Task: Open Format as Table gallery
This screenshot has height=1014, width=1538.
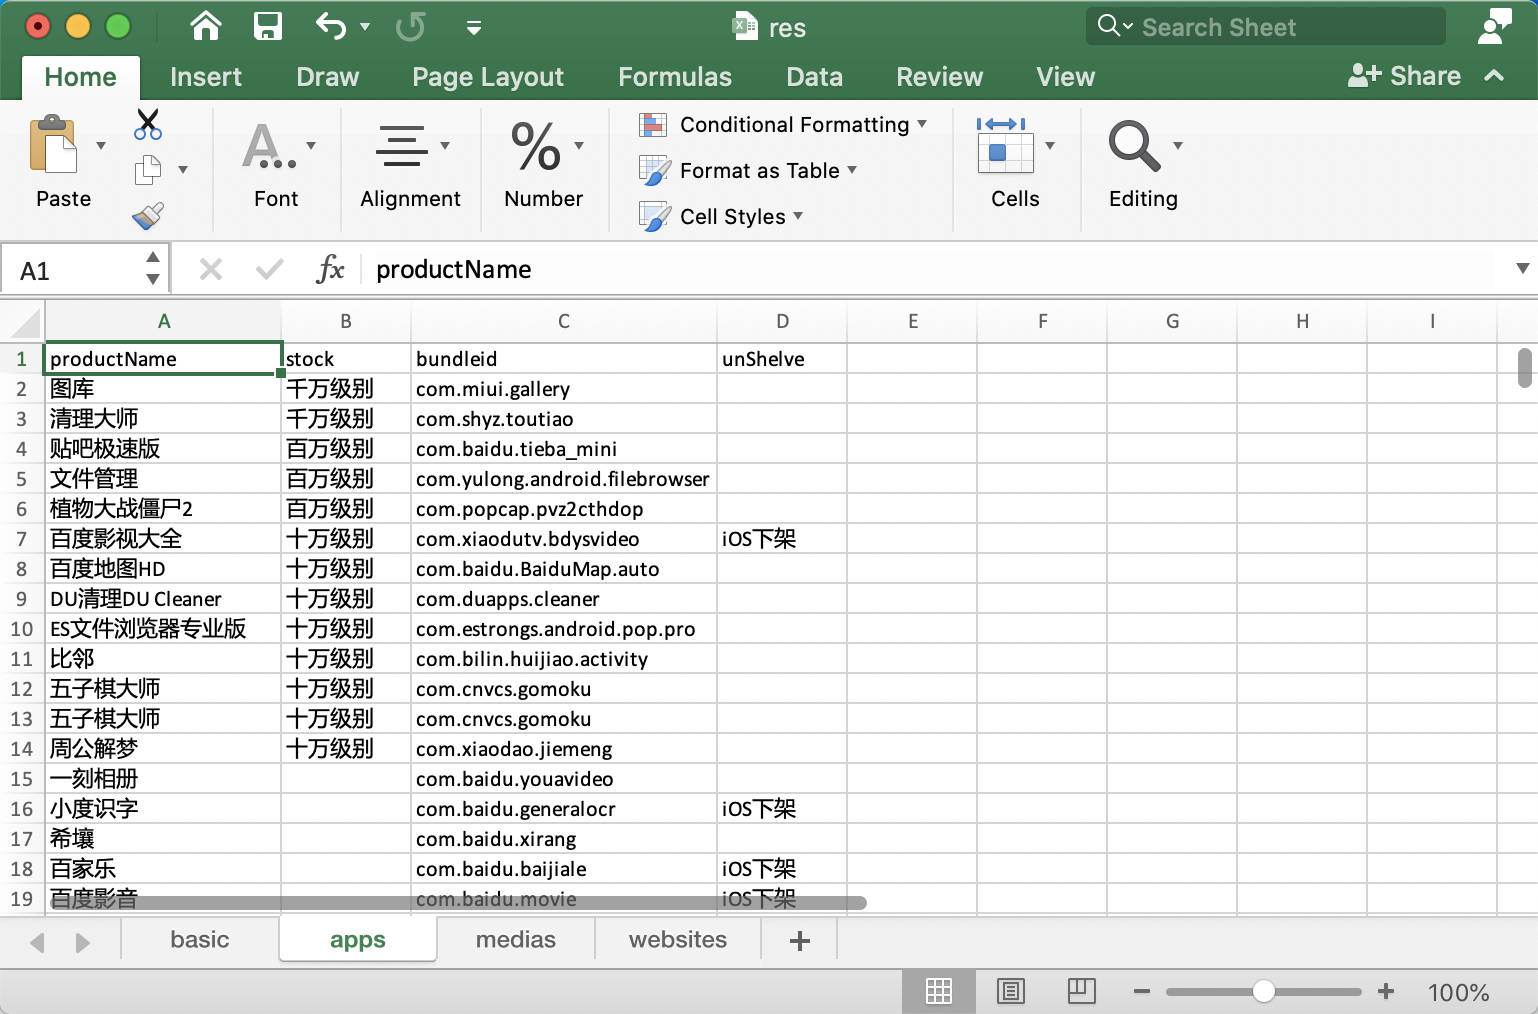Action: tap(748, 171)
